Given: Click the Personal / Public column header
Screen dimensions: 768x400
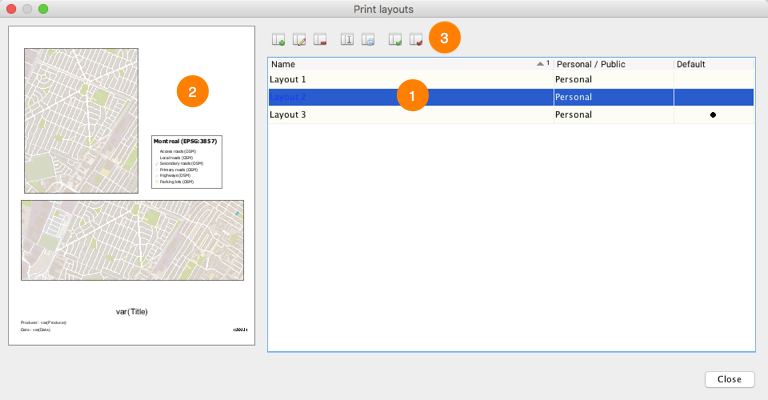Looking at the screenshot, I should (x=612, y=64).
